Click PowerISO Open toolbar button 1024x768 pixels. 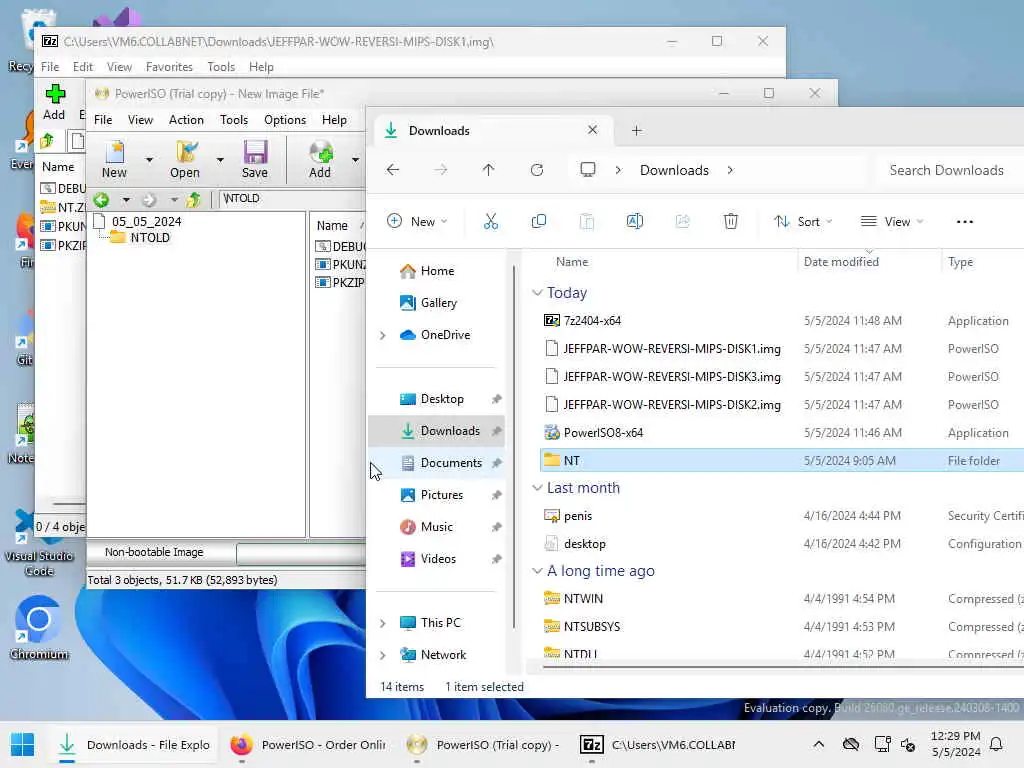(x=185, y=159)
